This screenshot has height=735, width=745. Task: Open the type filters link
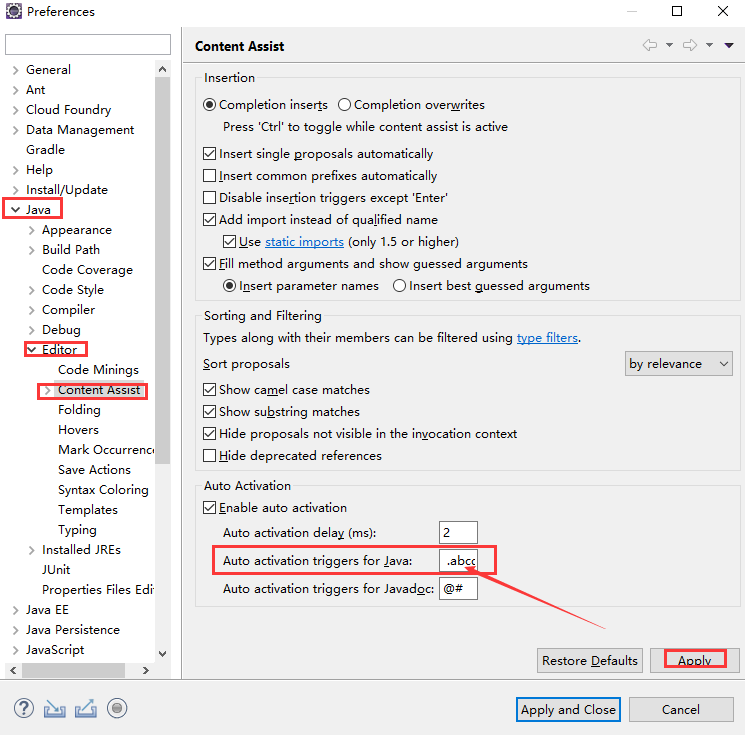[547, 338]
